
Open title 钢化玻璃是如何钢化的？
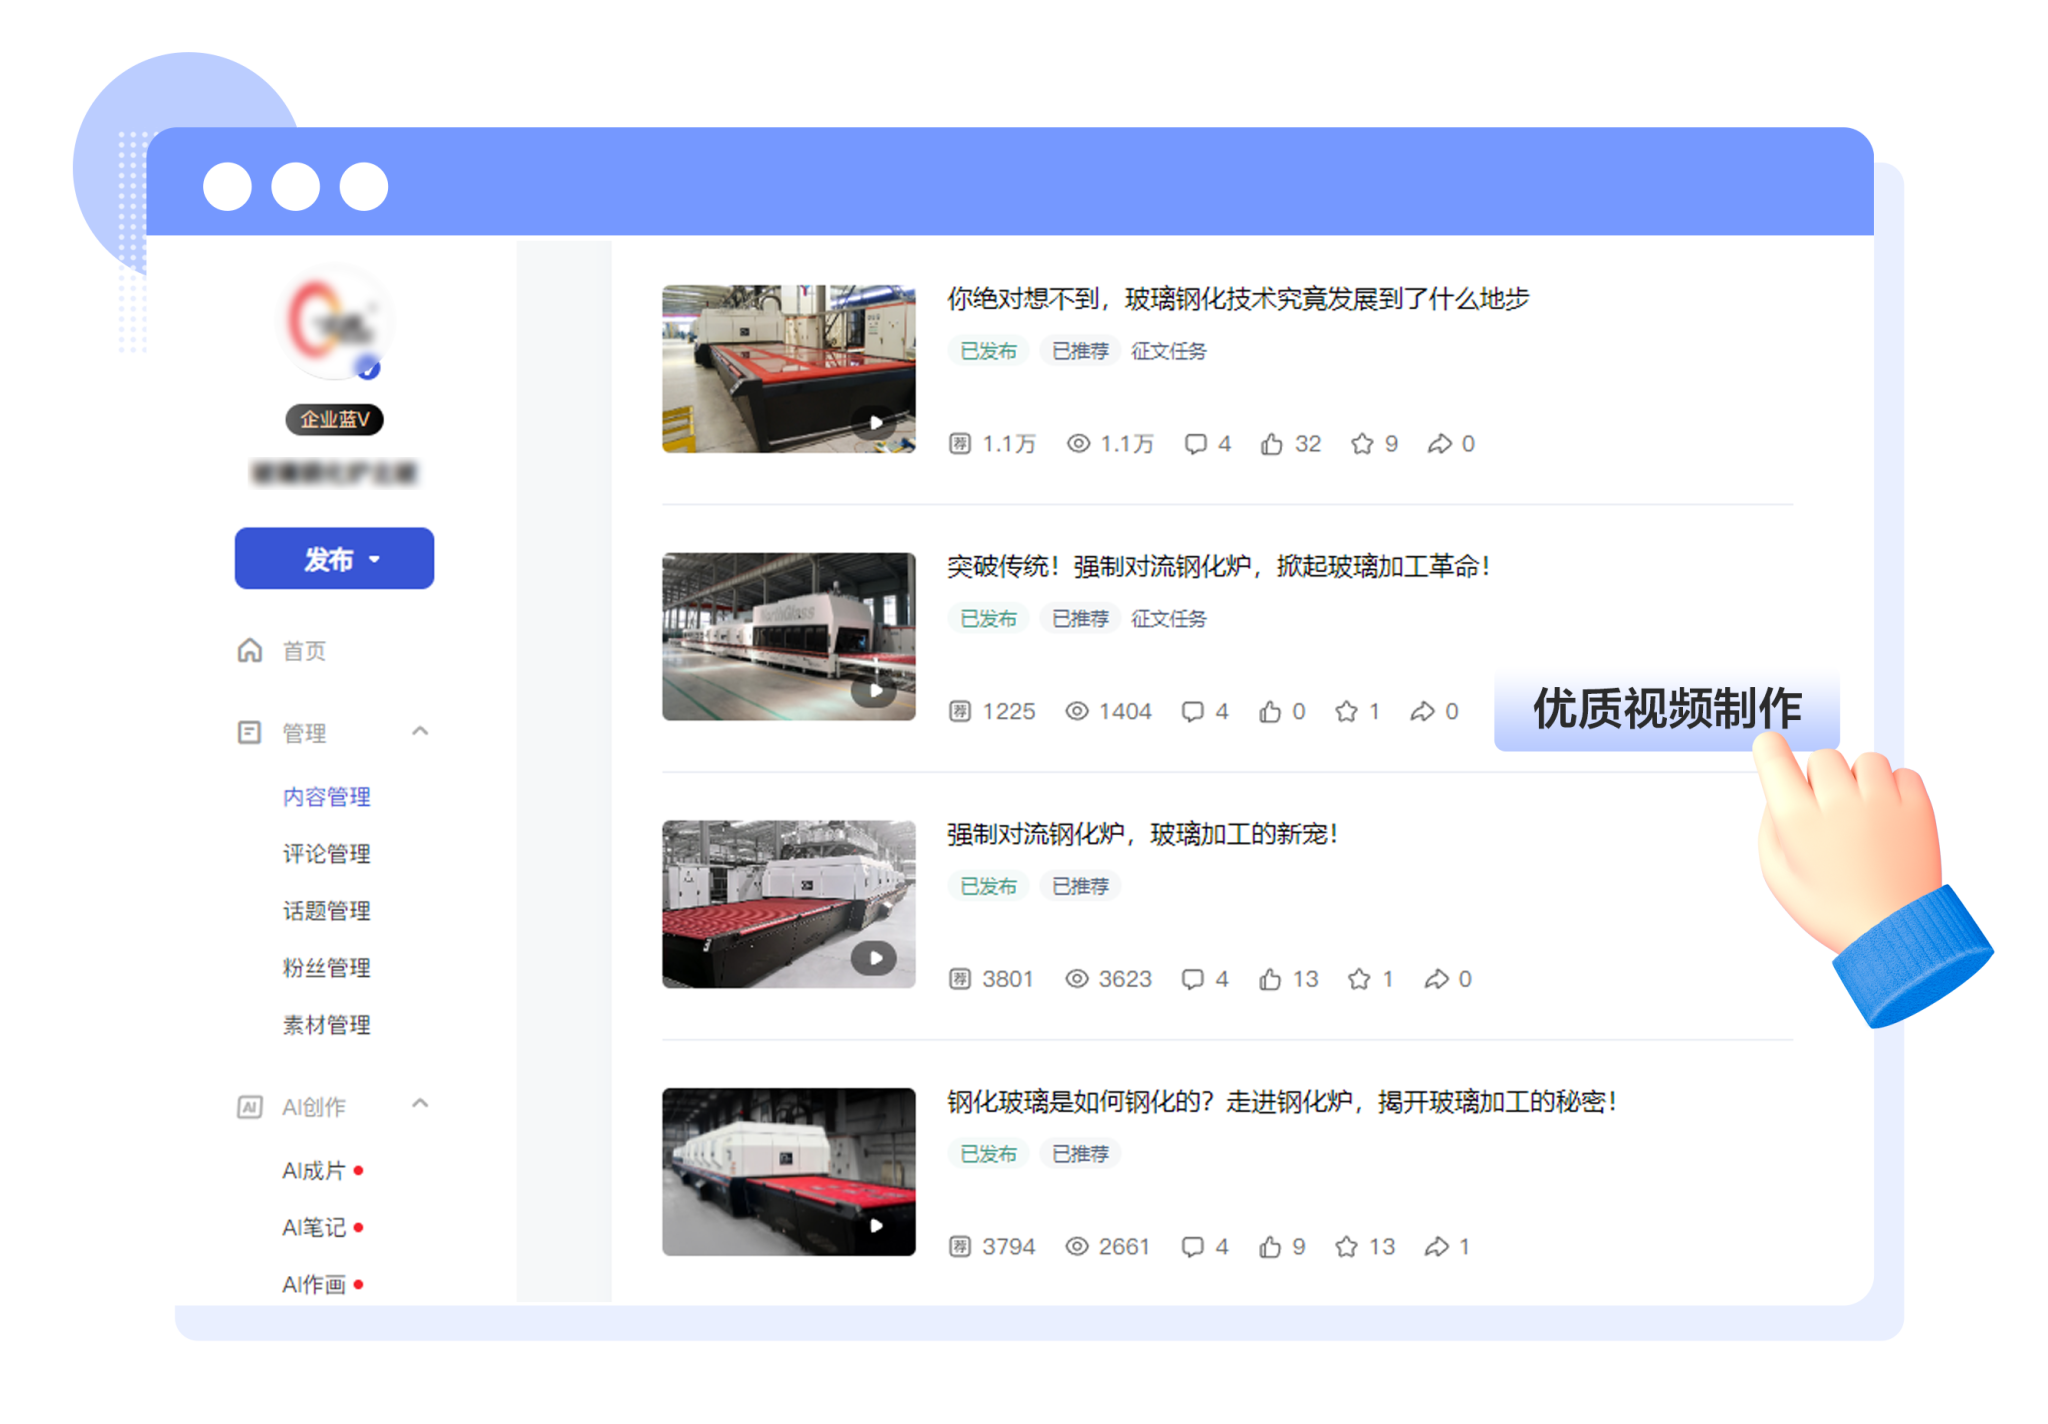tap(1282, 1102)
